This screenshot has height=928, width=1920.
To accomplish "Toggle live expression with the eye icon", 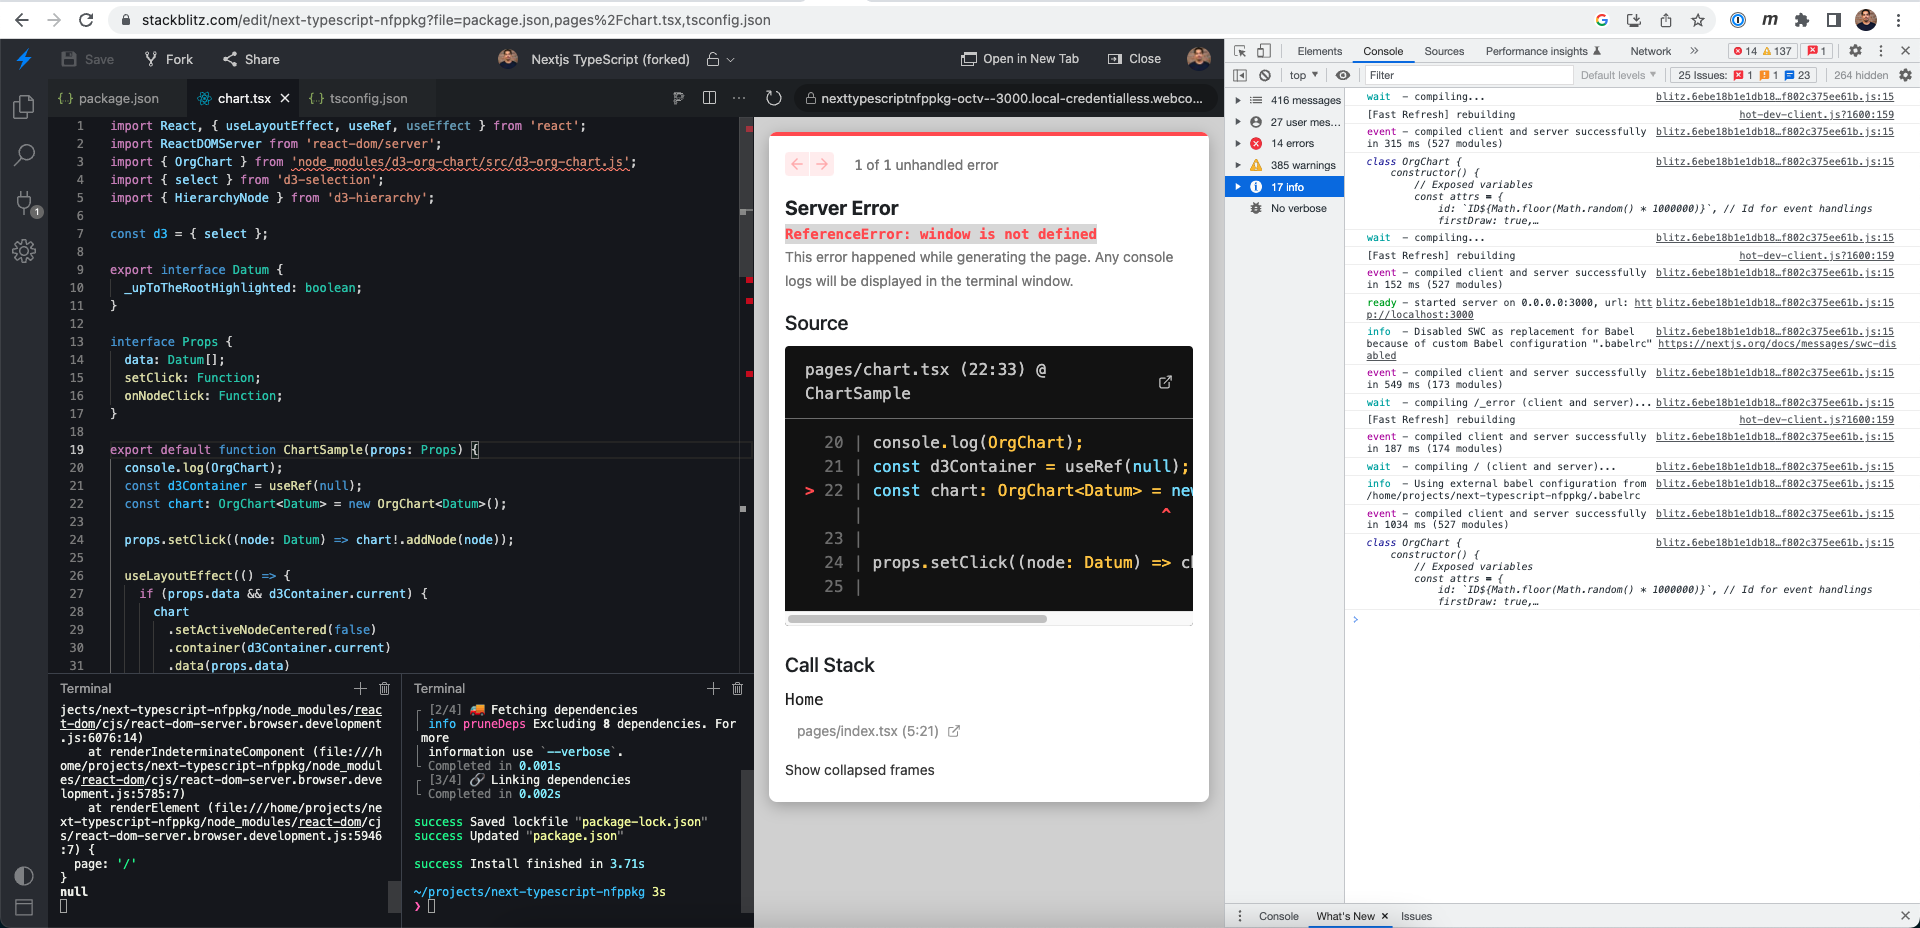I will pyautogui.click(x=1342, y=75).
